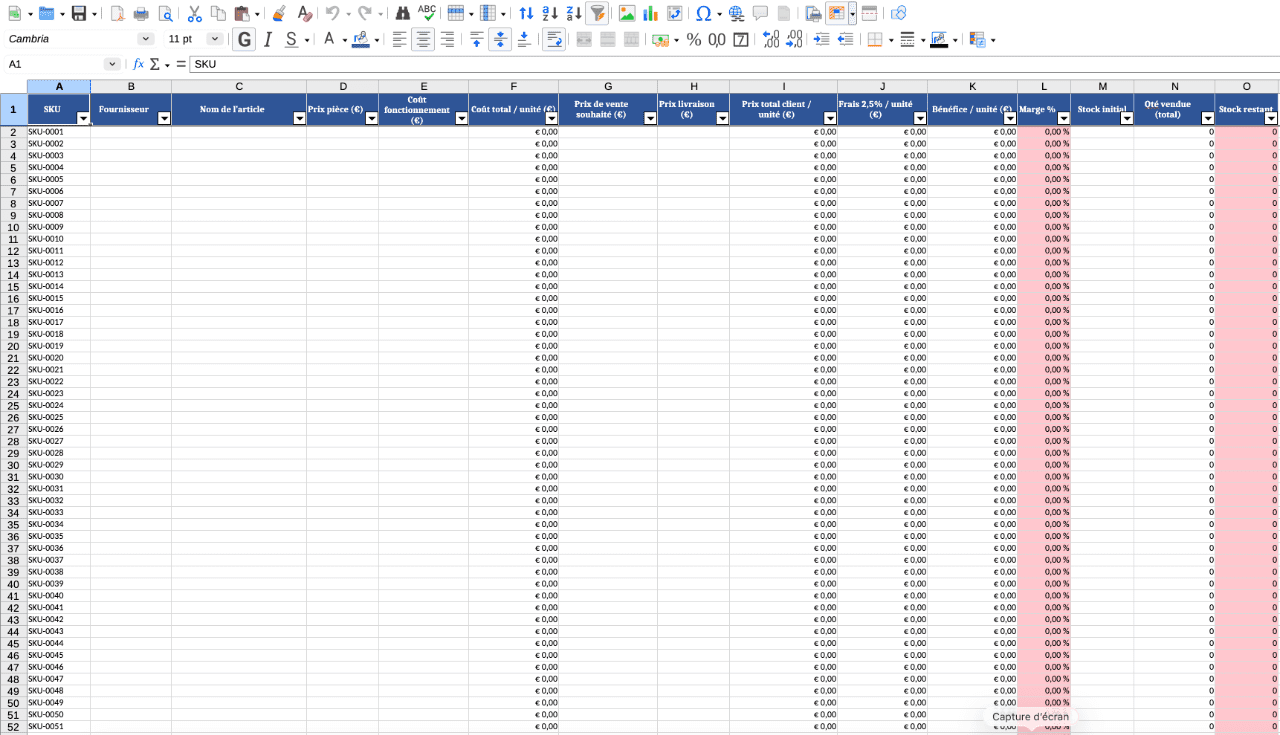Click the Clone Formatting paintbrush icon
The height and width of the screenshot is (735, 1280).
[280, 13]
